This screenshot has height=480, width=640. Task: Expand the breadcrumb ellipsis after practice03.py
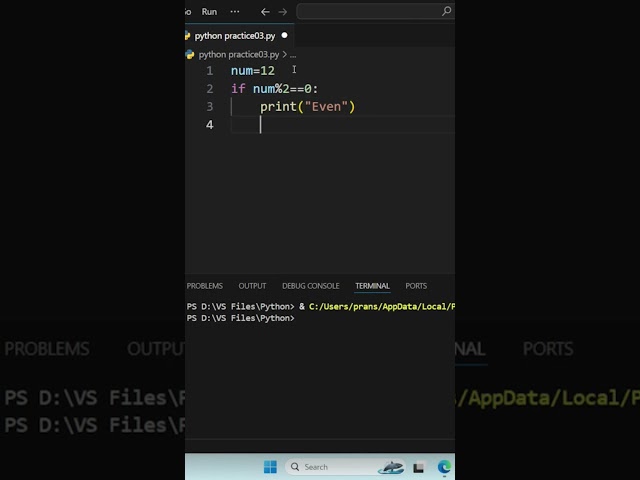pyautogui.click(x=293, y=55)
